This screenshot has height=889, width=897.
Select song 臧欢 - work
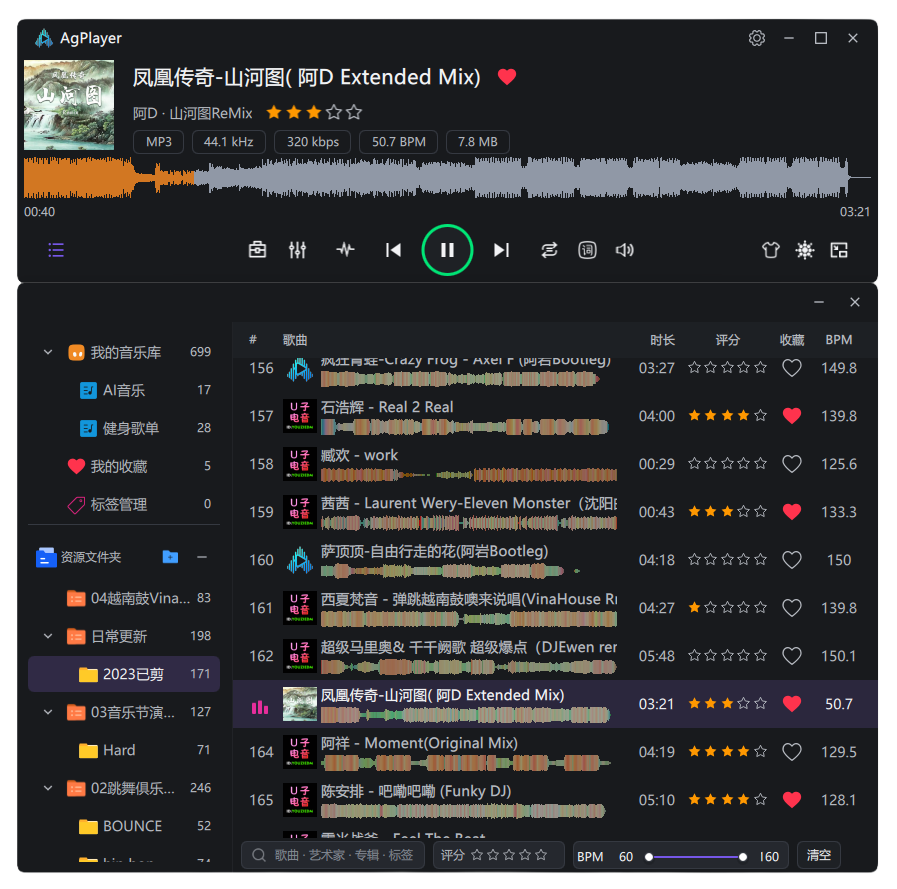tap(555, 464)
